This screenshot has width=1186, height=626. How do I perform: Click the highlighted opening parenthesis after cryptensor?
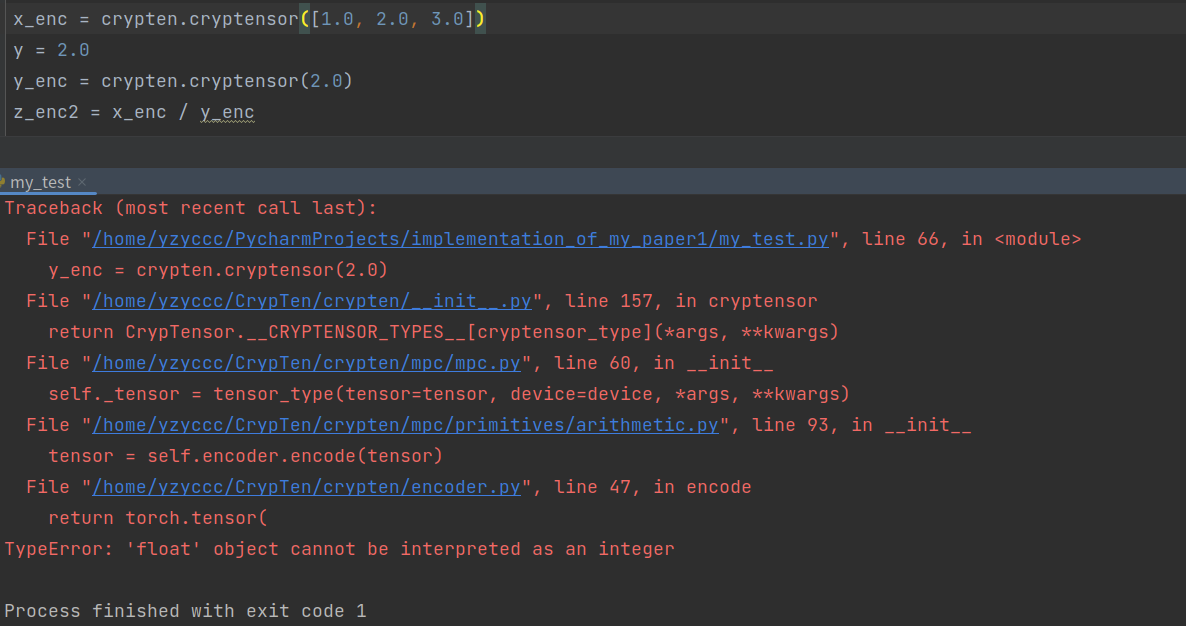pyautogui.click(x=303, y=18)
